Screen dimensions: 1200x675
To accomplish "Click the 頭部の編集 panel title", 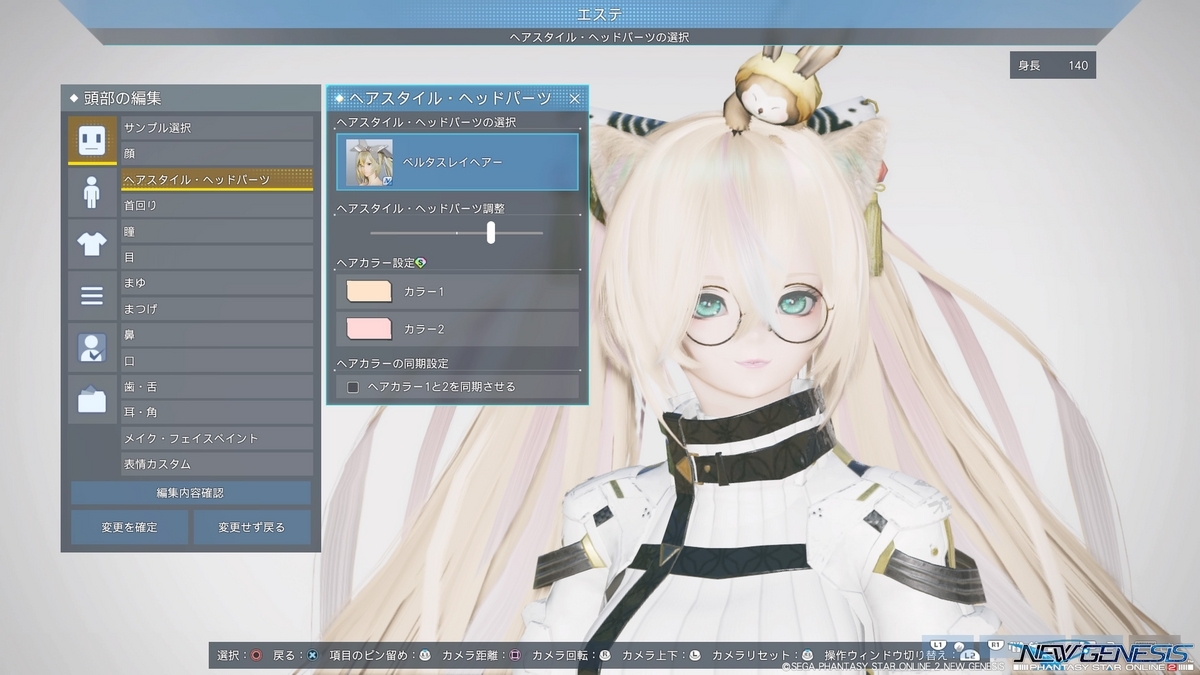I will 124,98.
